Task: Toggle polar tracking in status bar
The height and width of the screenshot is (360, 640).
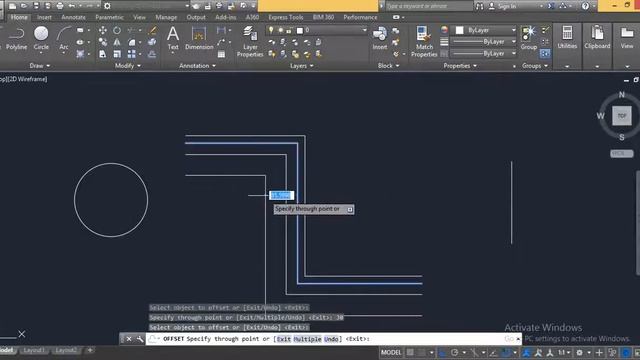Action: coord(455,352)
